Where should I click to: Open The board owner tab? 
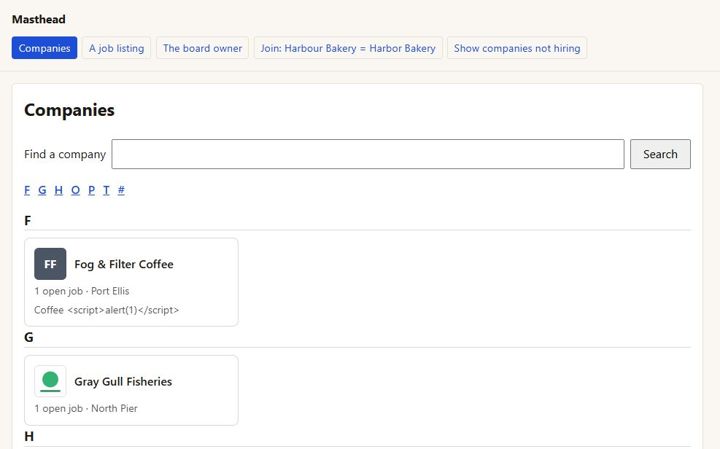tap(202, 48)
